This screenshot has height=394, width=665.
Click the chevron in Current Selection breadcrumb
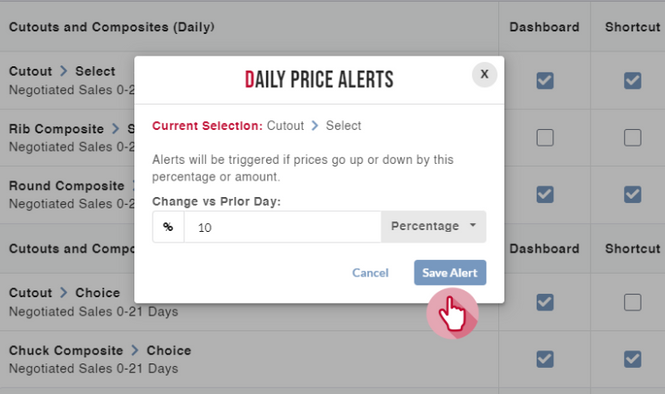315,126
